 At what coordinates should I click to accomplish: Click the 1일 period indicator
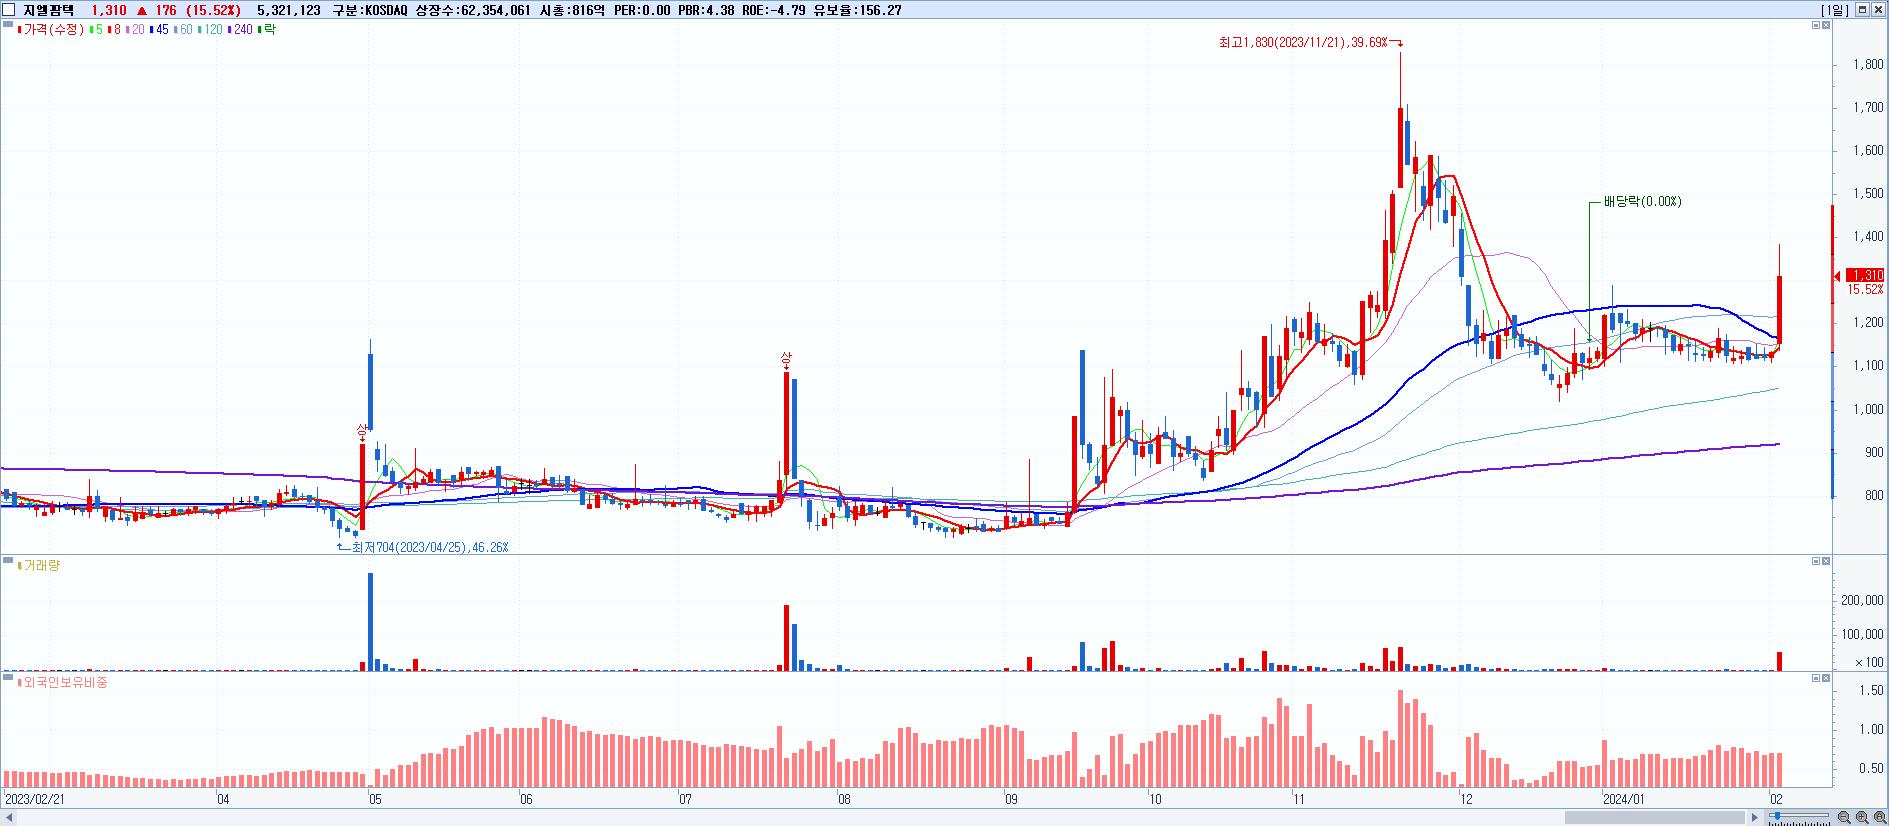click(x=1835, y=10)
